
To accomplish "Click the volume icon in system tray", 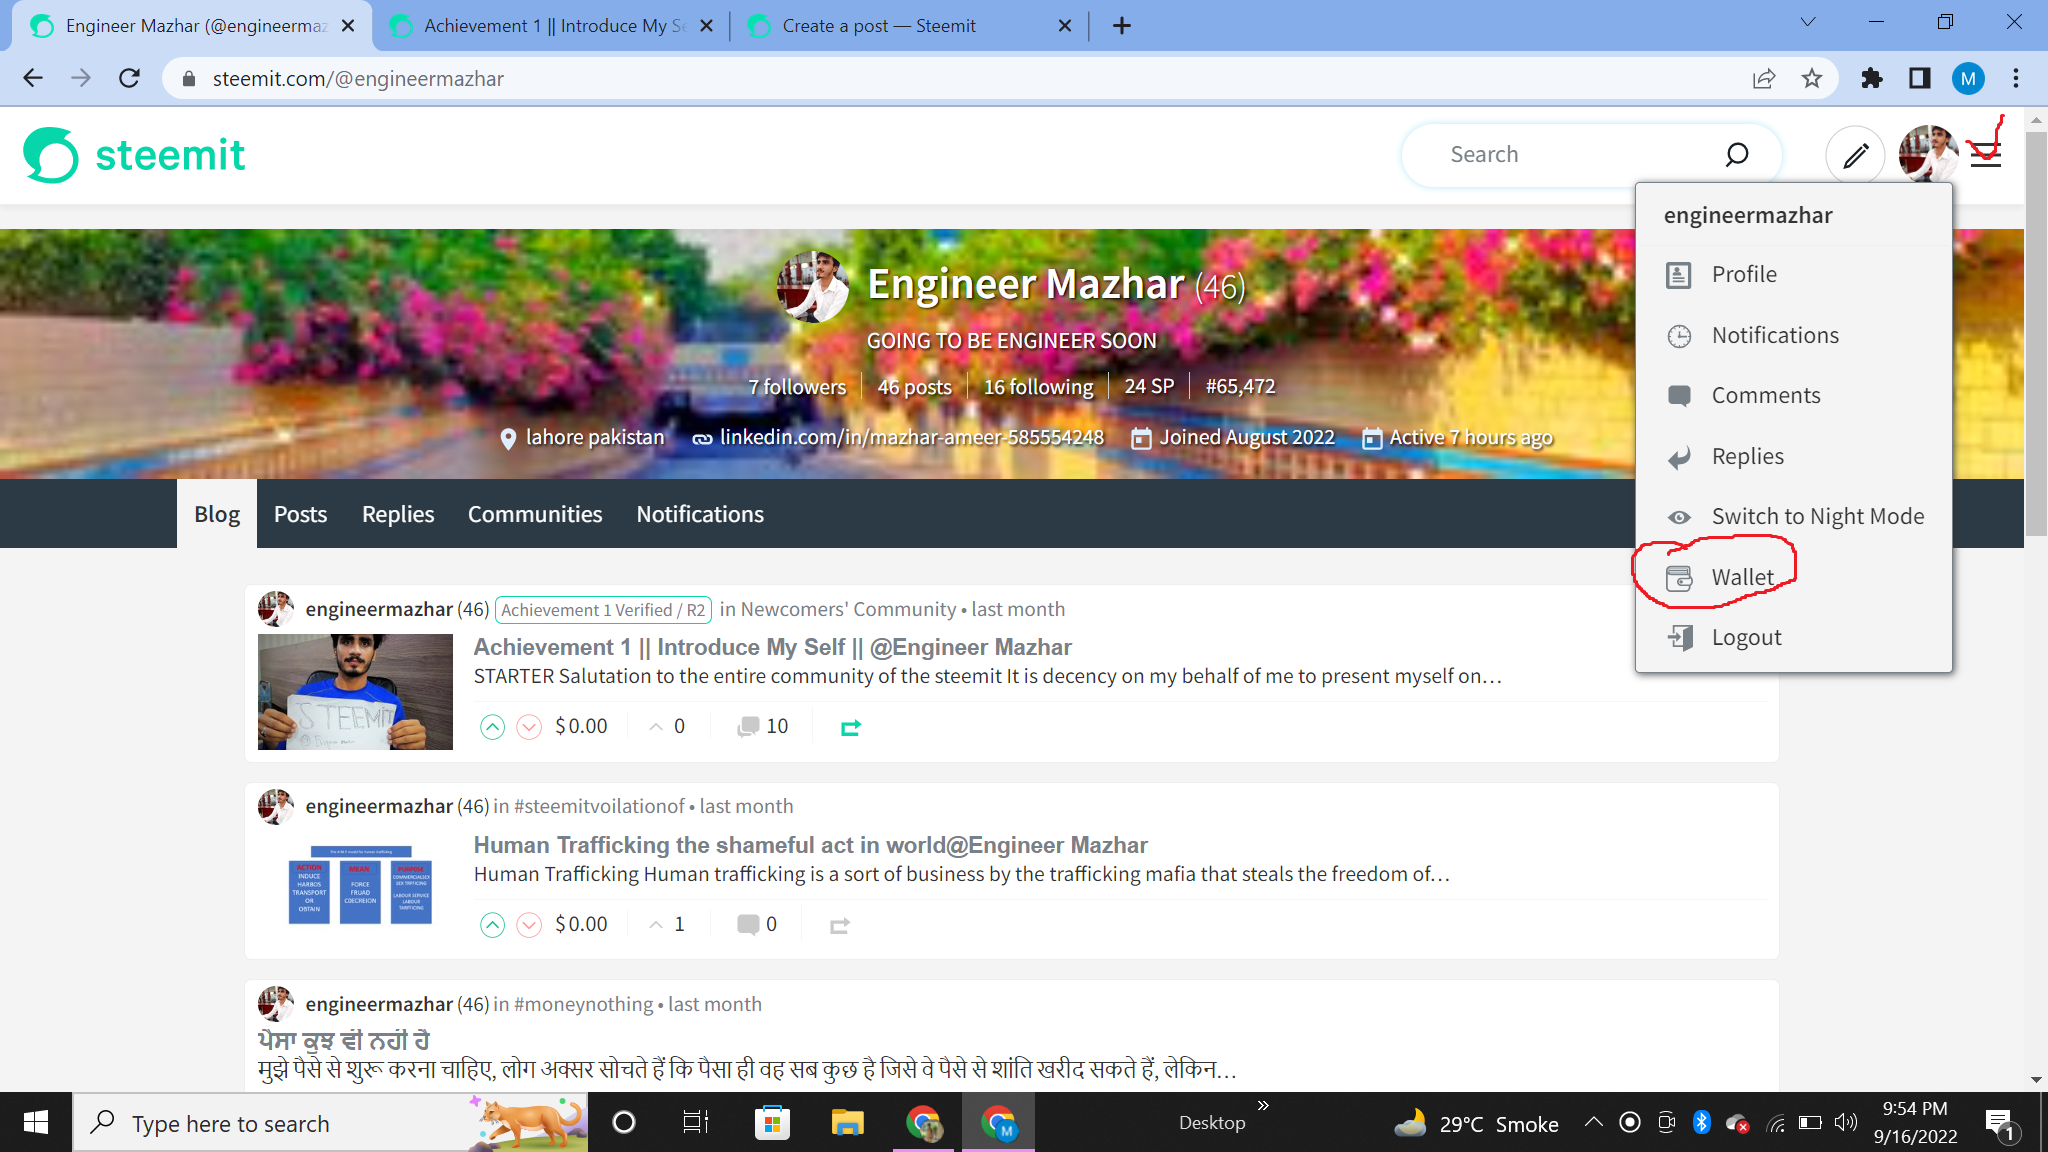I will pyautogui.click(x=1846, y=1123).
